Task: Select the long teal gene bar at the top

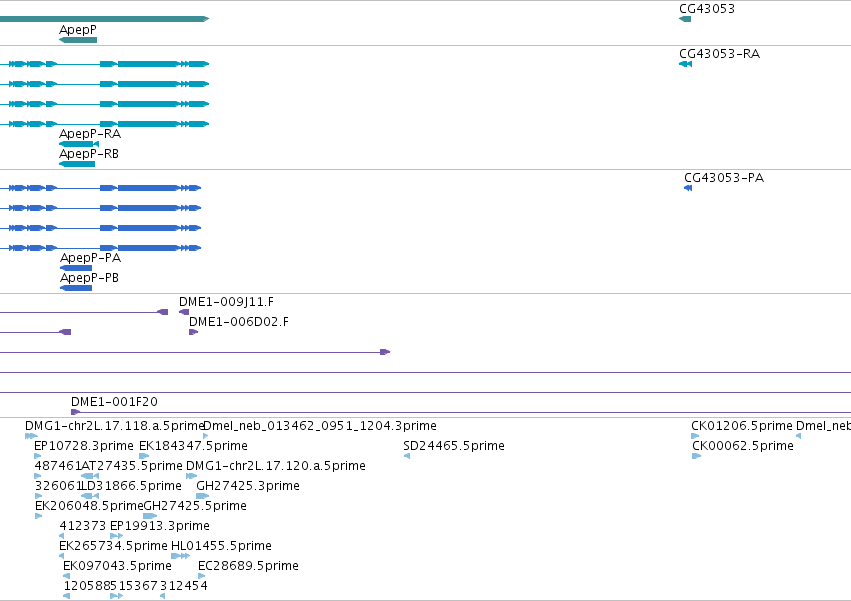Action: pos(104,19)
